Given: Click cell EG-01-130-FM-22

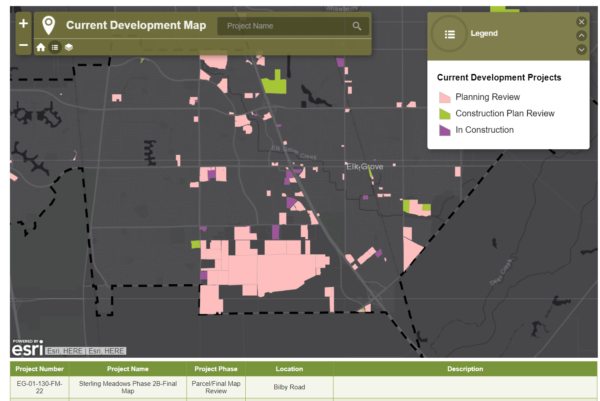Looking at the screenshot, I should point(39,387).
